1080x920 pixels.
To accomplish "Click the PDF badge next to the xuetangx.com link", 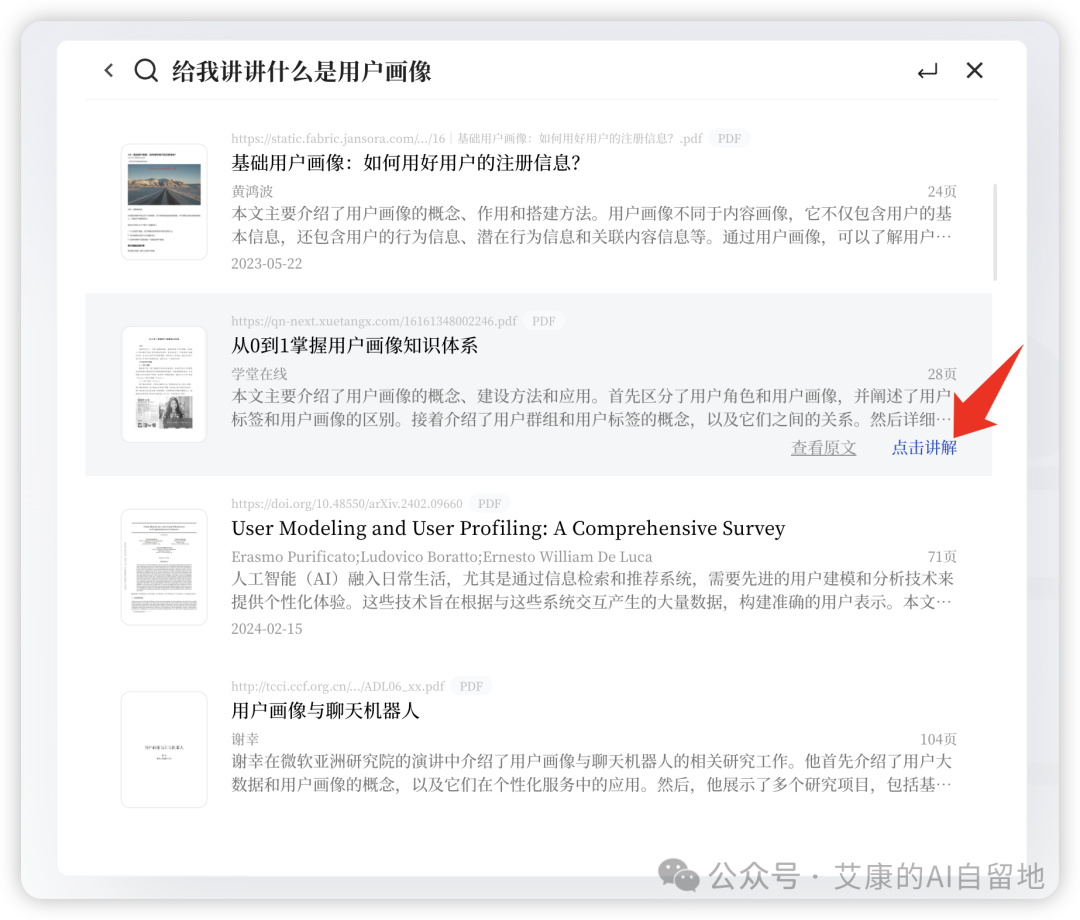I will point(543,321).
